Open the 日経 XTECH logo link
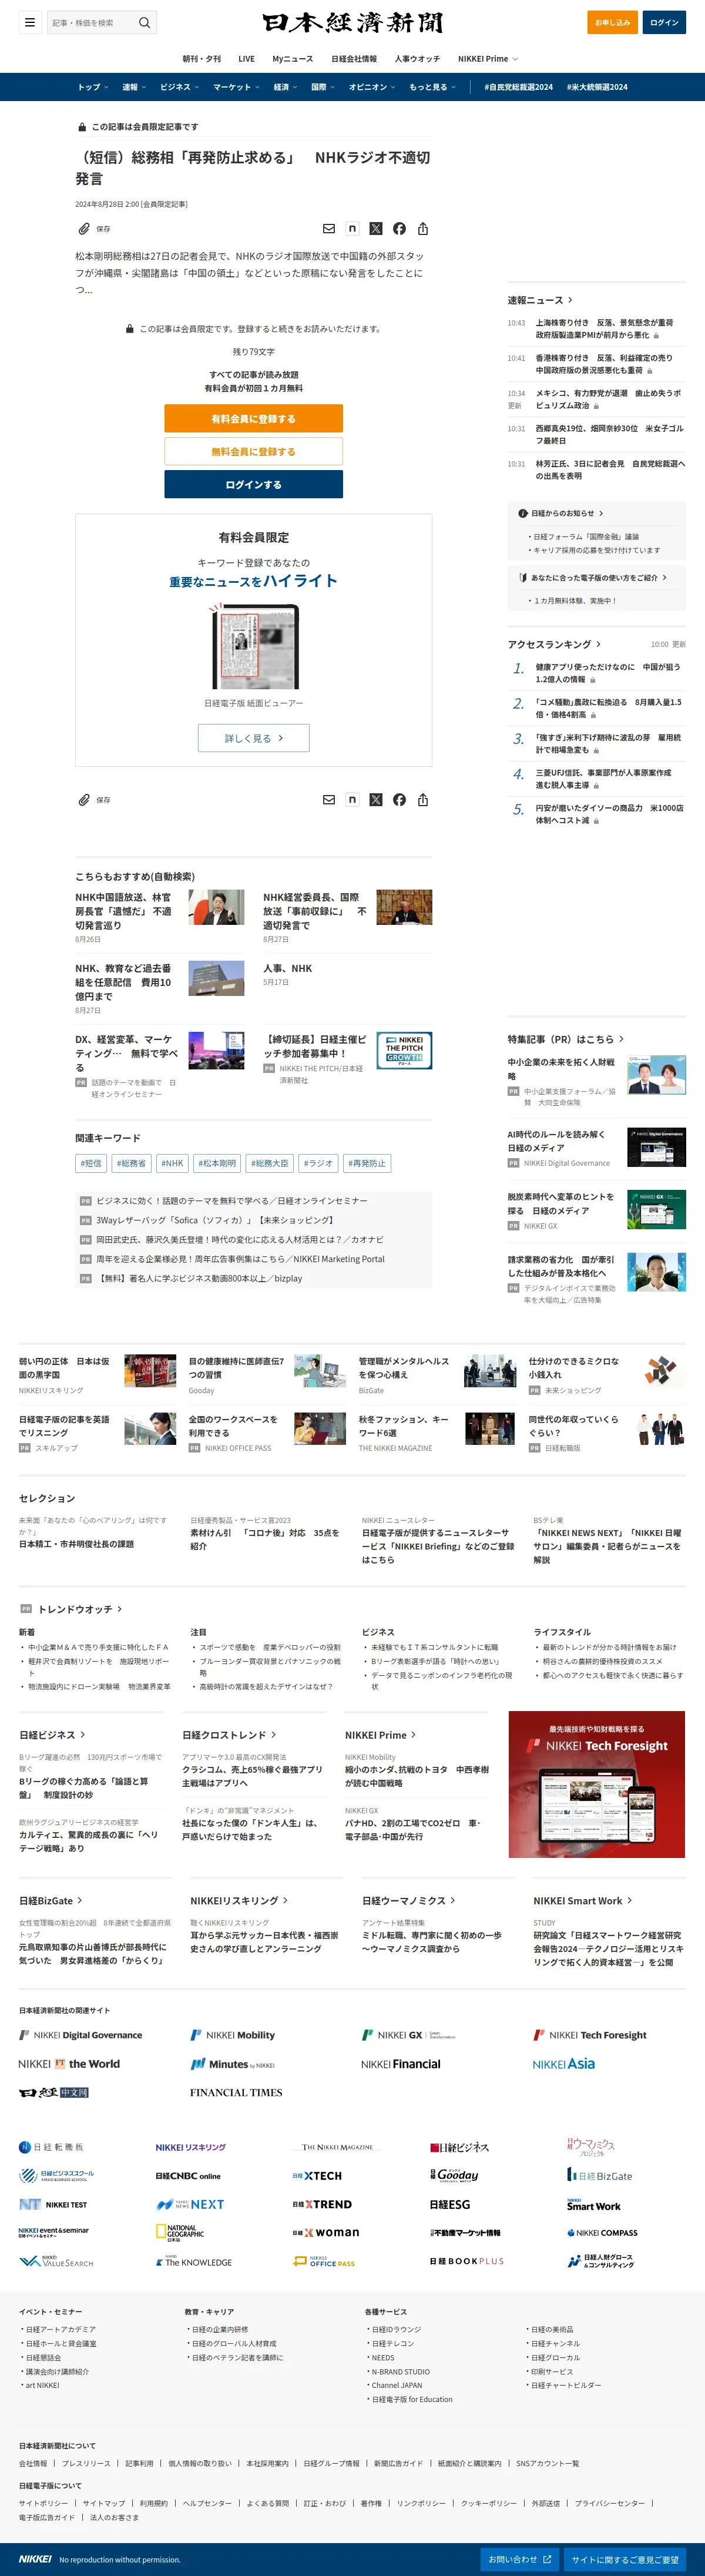 (317, 2176)
